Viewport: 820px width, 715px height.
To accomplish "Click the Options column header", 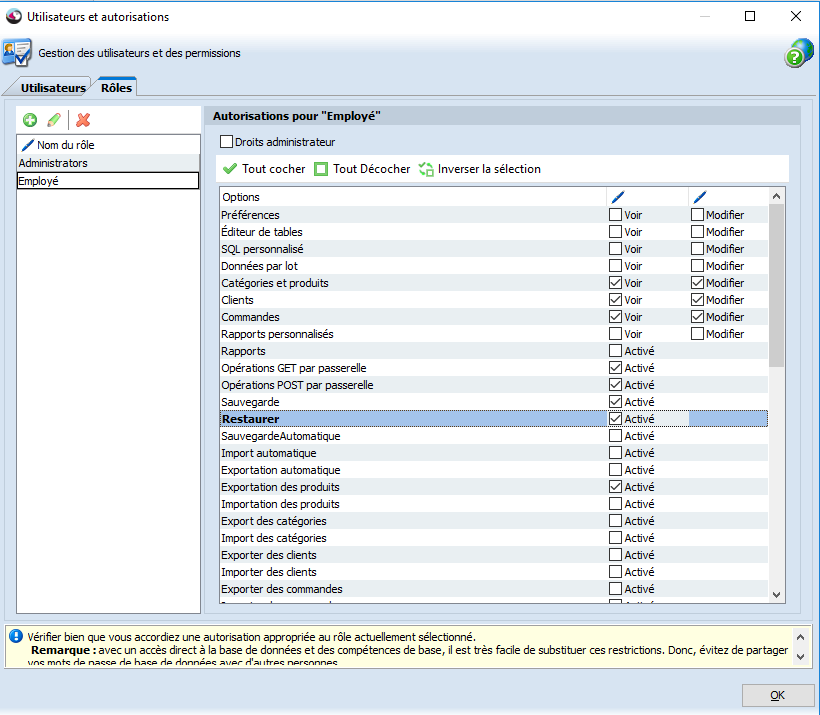I will [x=413, y=197].
